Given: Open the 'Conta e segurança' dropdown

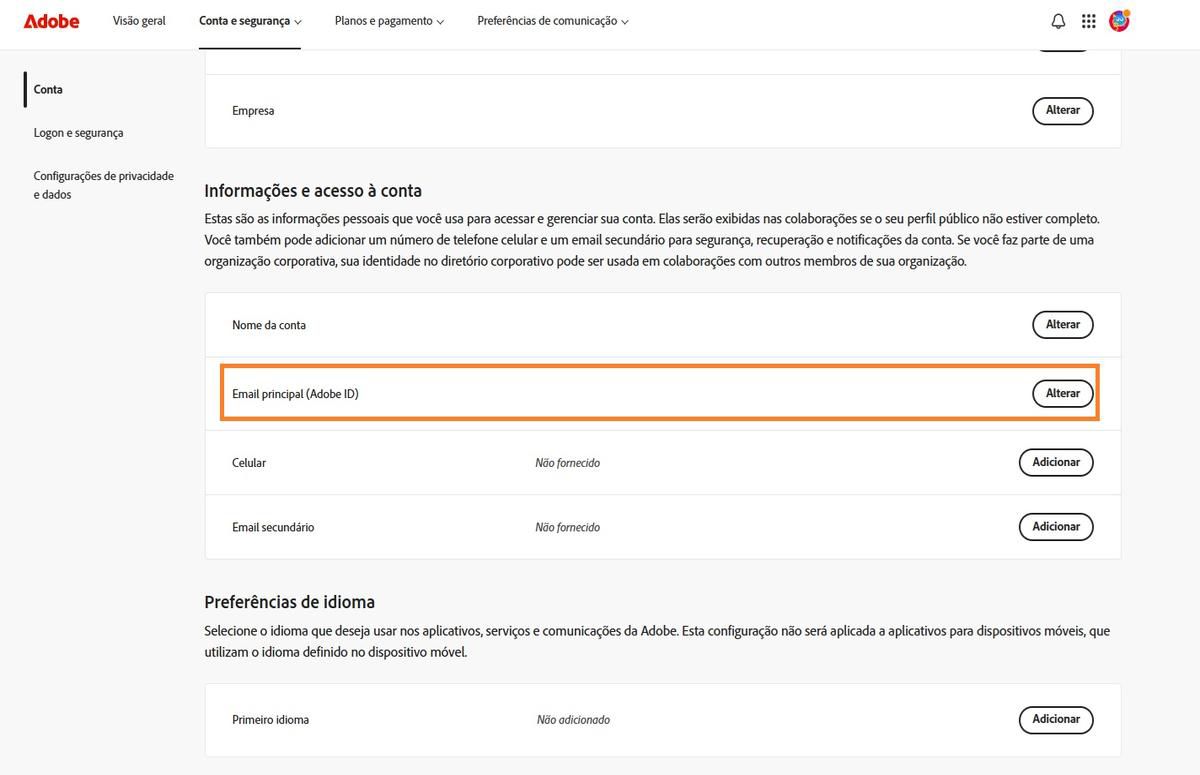Looking at the screenshot, I should pyautogui.click(x=249, y=20).
